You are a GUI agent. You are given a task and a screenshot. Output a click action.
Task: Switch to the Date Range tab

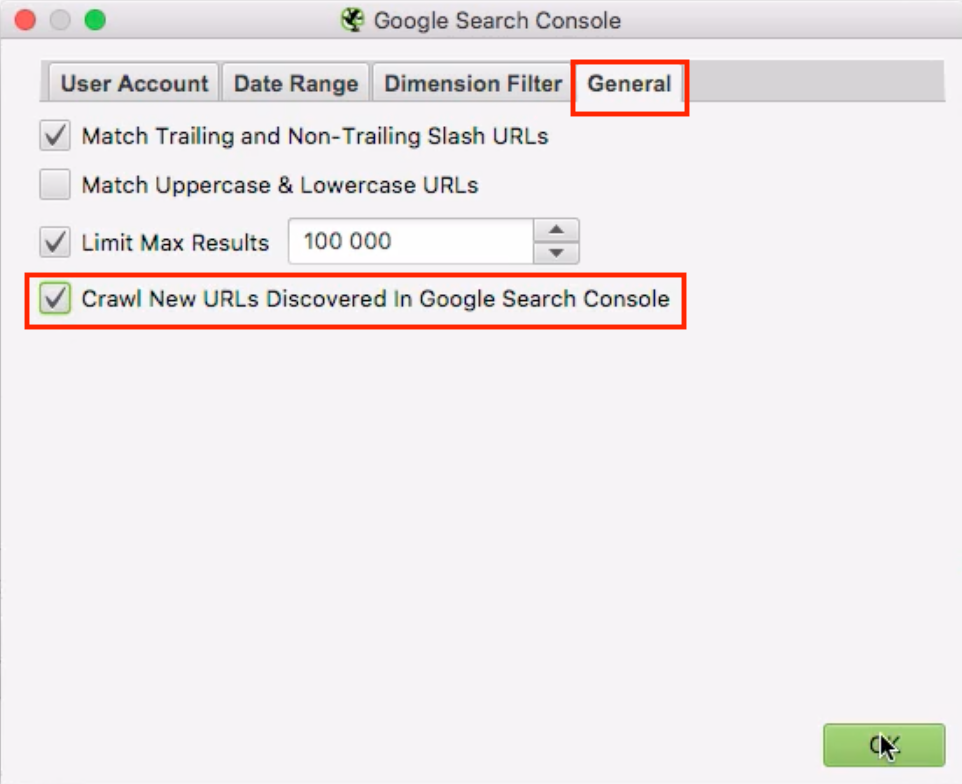point(296,83)
